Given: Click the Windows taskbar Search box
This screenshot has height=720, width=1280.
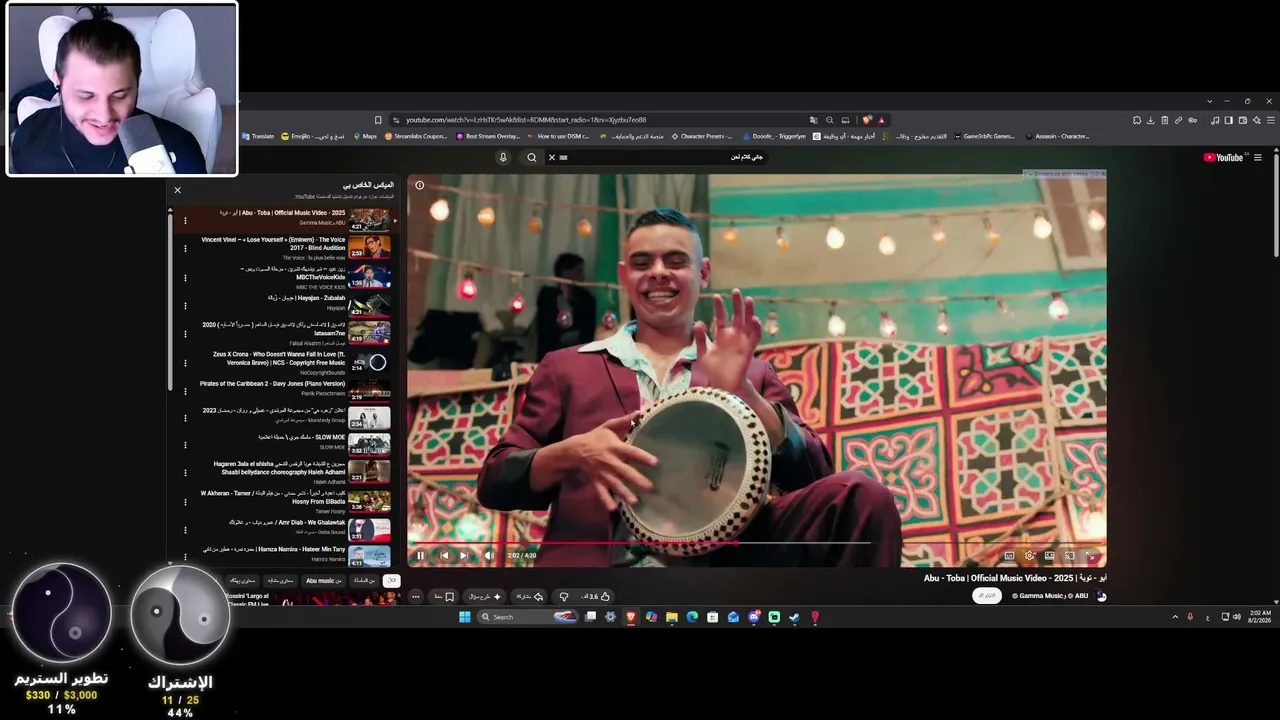Looking at the screenshot, I should pos(527,617).
